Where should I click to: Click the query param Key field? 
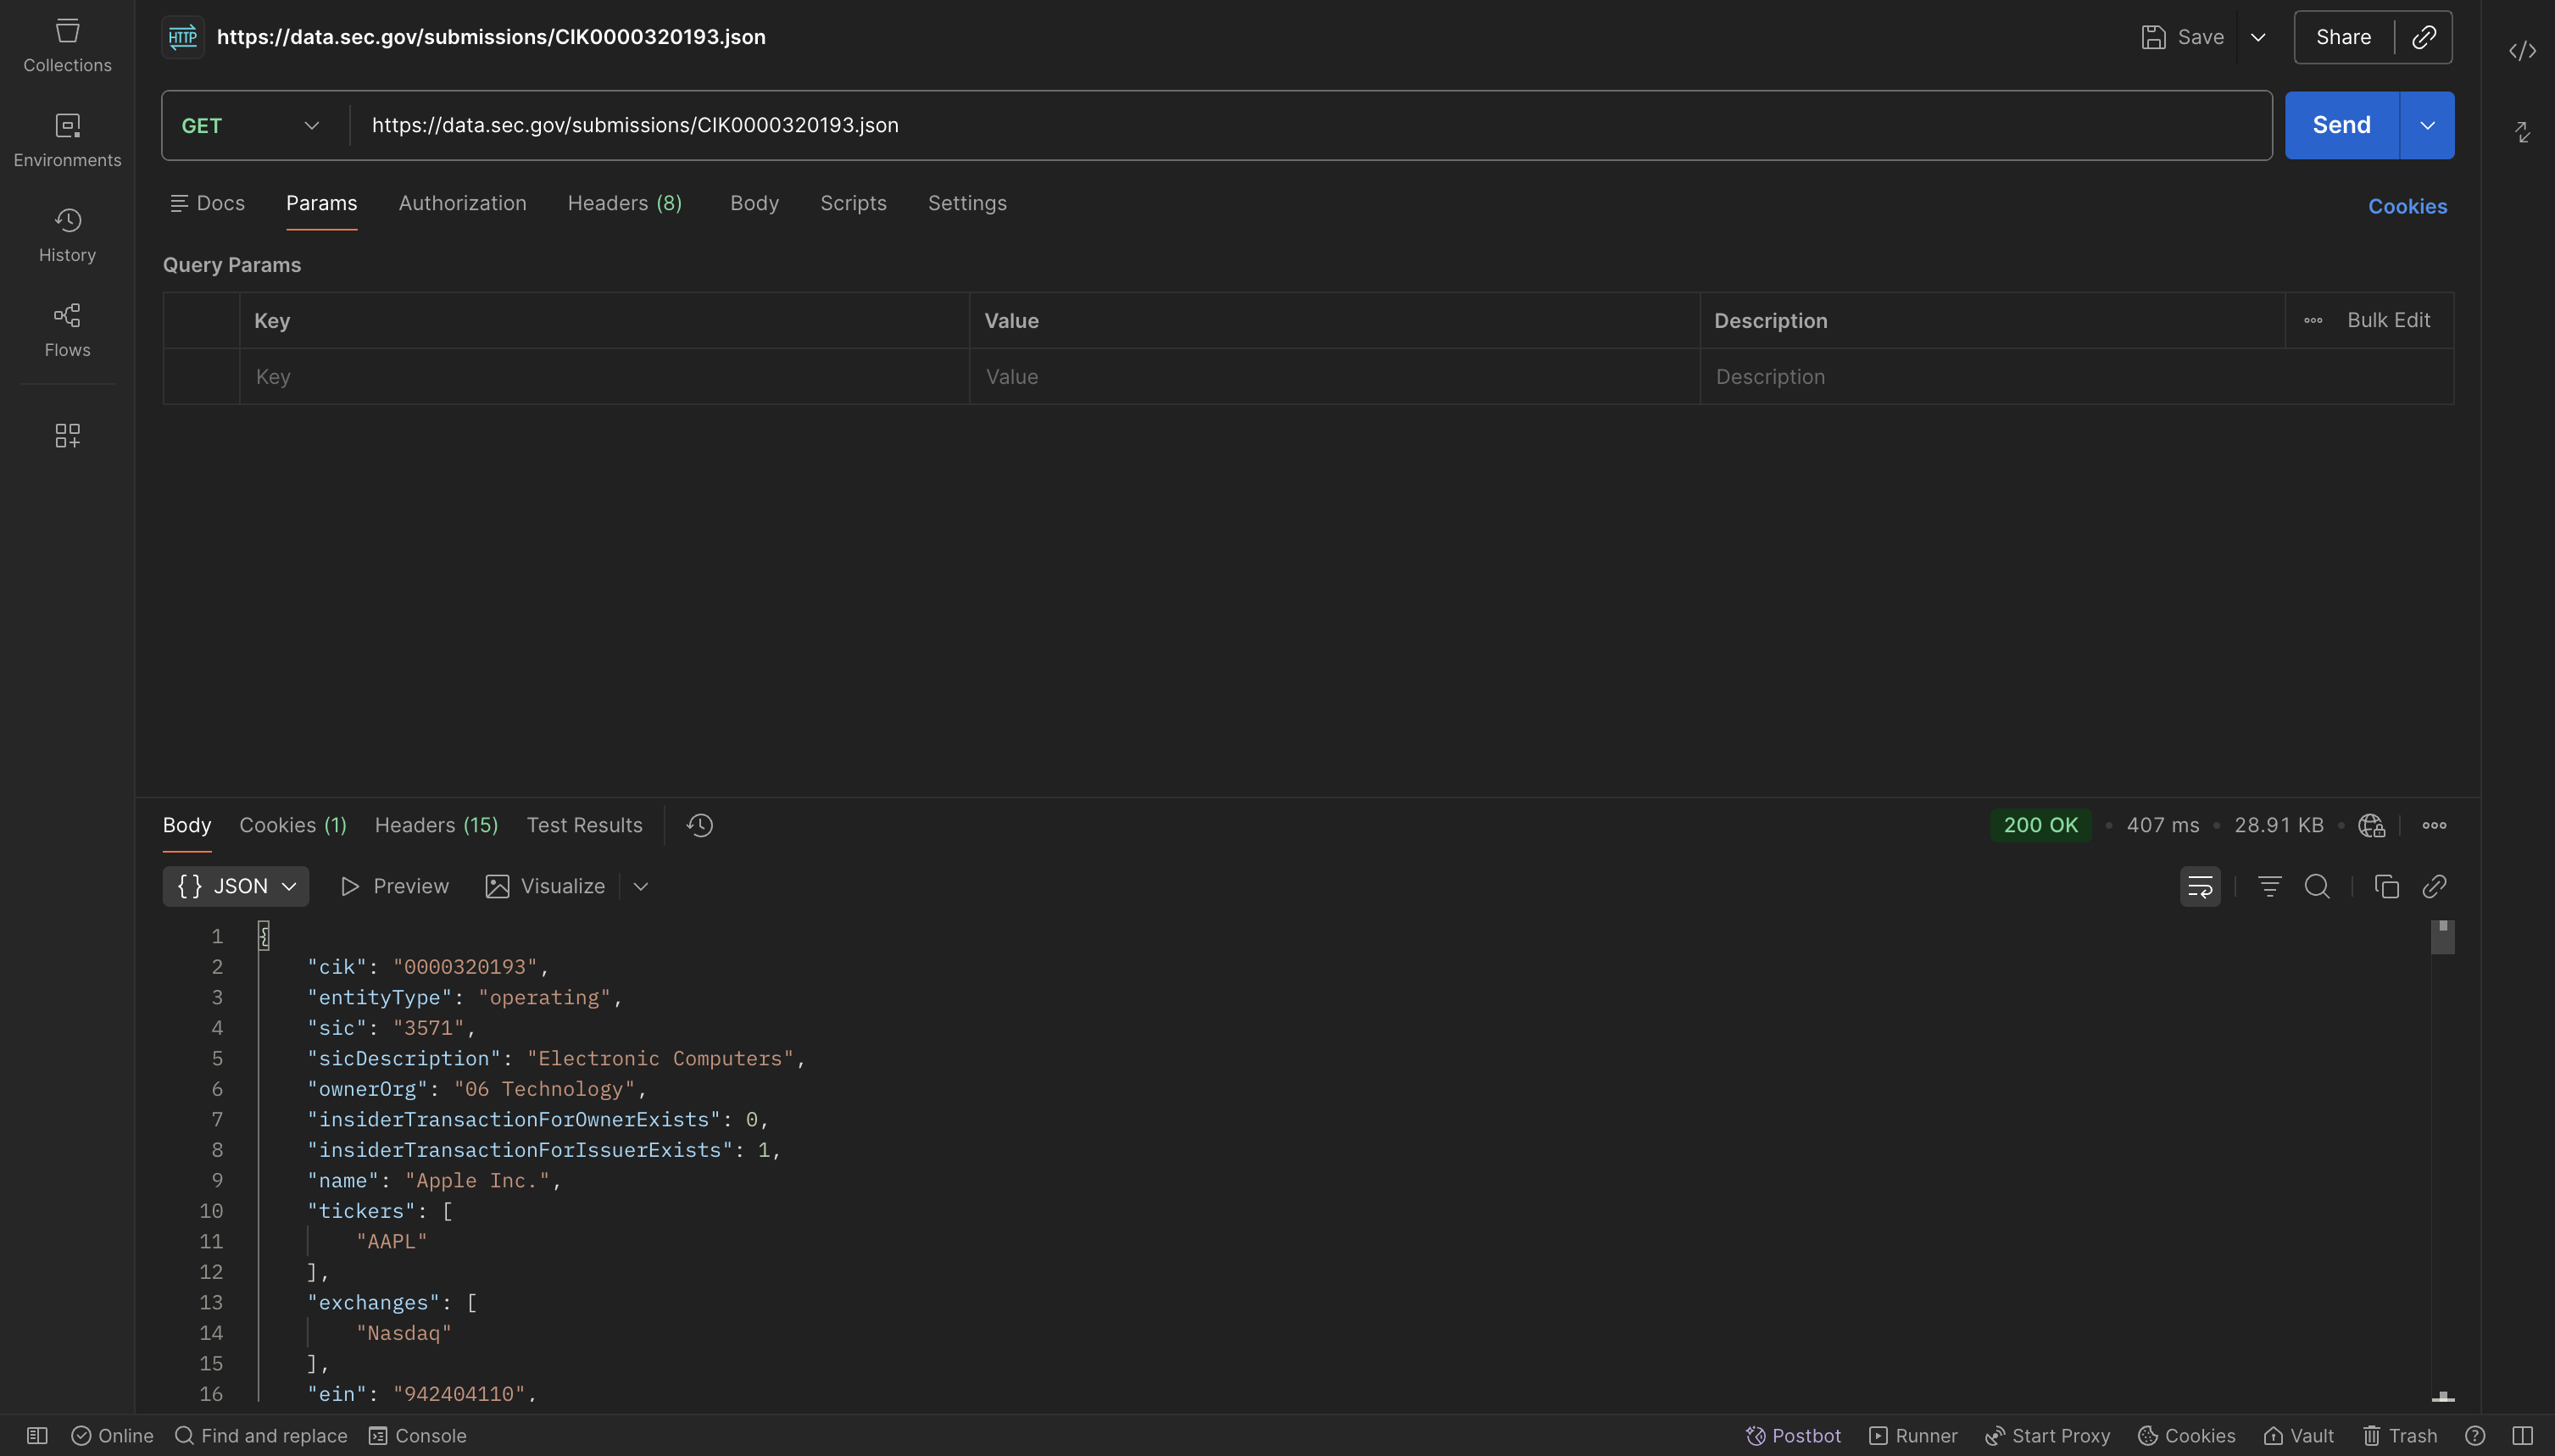click(604, 377)
